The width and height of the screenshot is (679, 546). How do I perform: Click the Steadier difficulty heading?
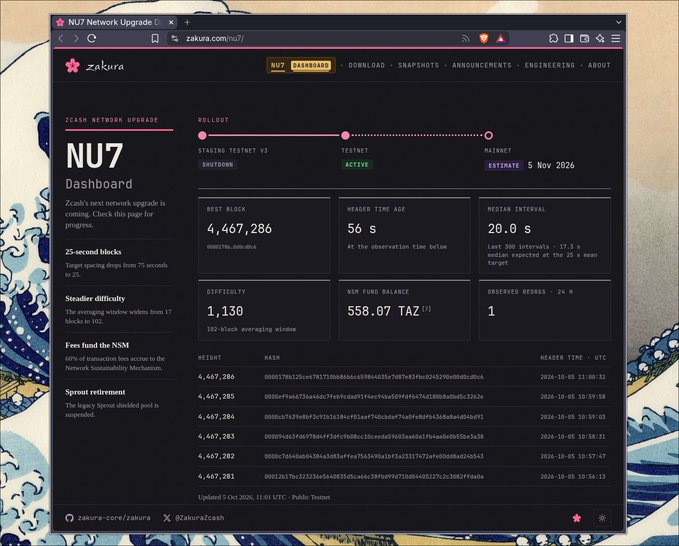click(x=95, y=298)
